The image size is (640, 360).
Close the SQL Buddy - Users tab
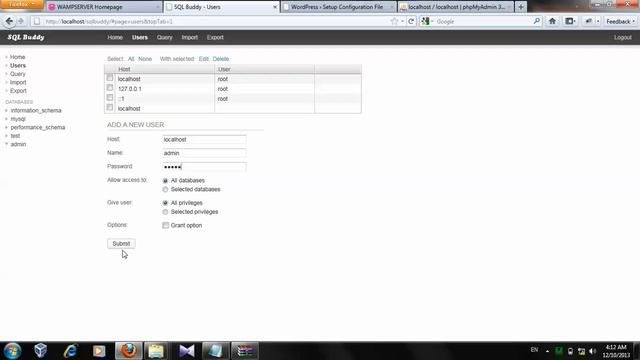click(275, 7)
